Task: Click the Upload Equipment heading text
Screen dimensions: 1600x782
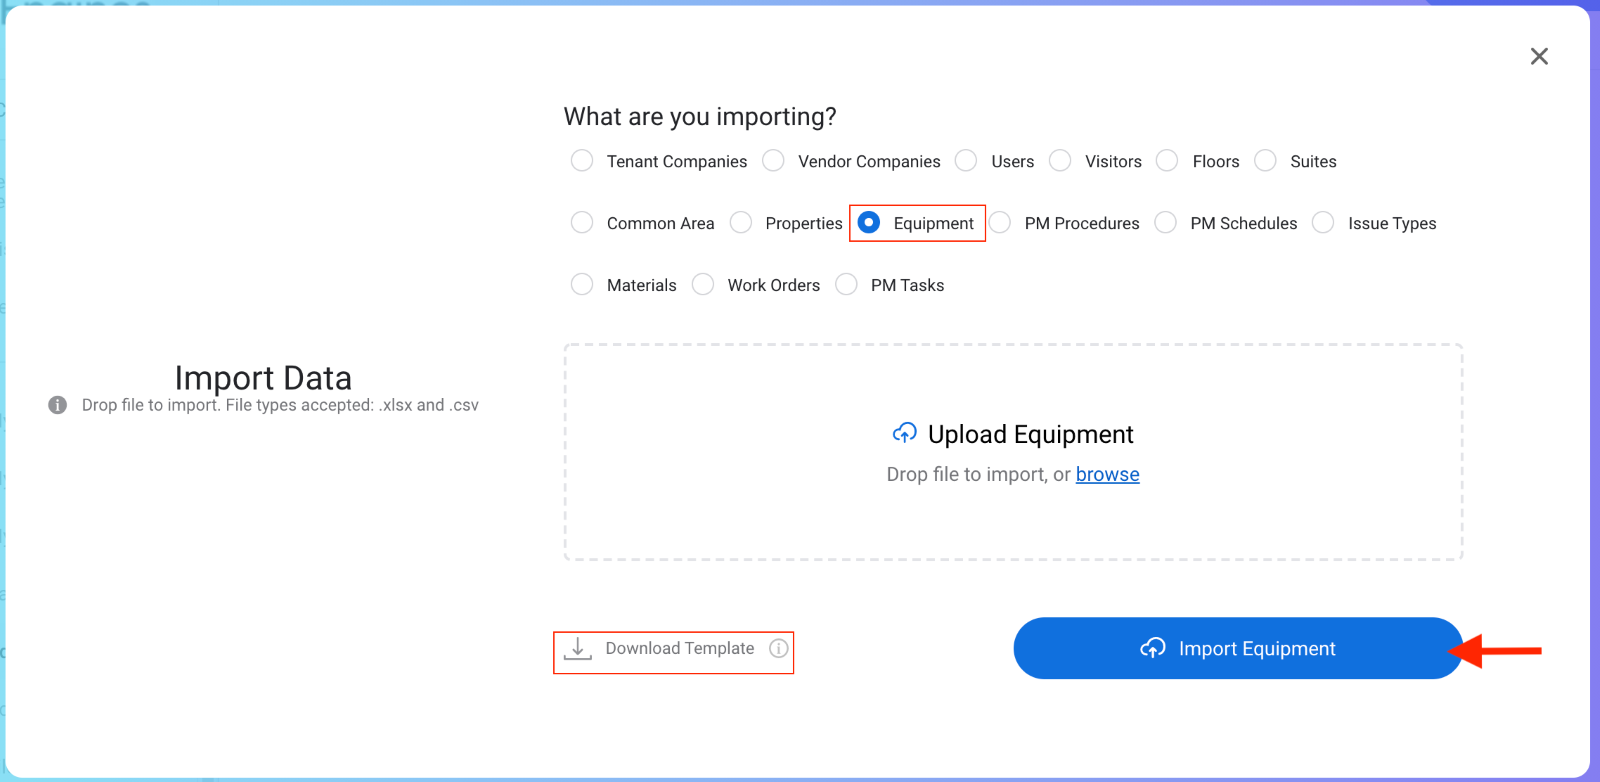Action: pyautogui.click(x=1030, y=435)
